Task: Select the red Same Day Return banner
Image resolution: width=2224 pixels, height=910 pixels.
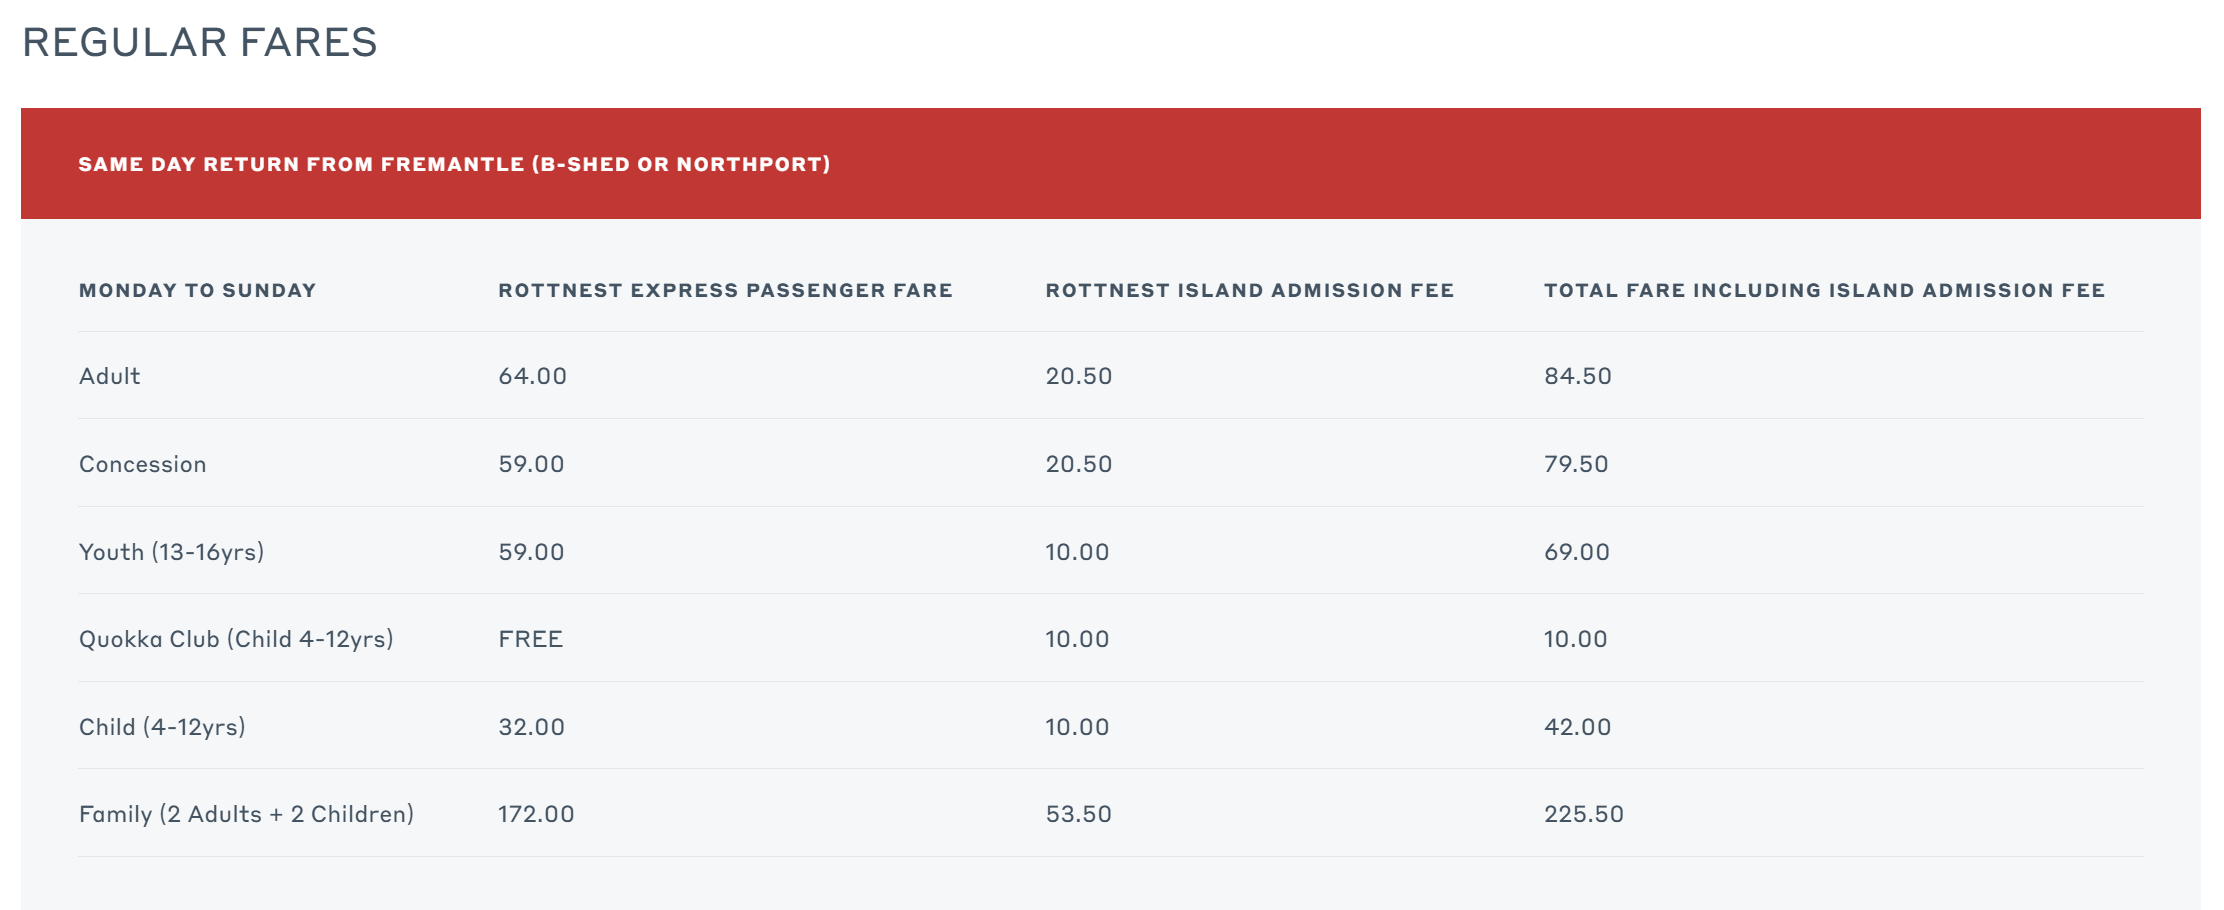Action: coord(1111,163)
